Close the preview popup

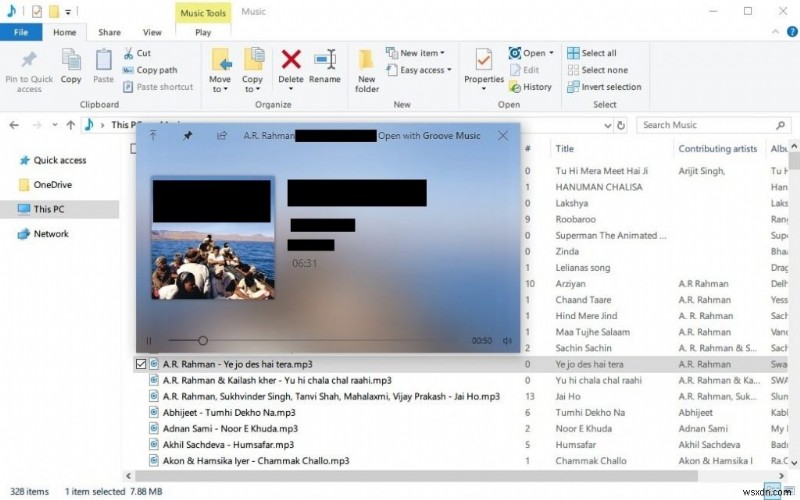pyautogui.click(x=503, y=136)
